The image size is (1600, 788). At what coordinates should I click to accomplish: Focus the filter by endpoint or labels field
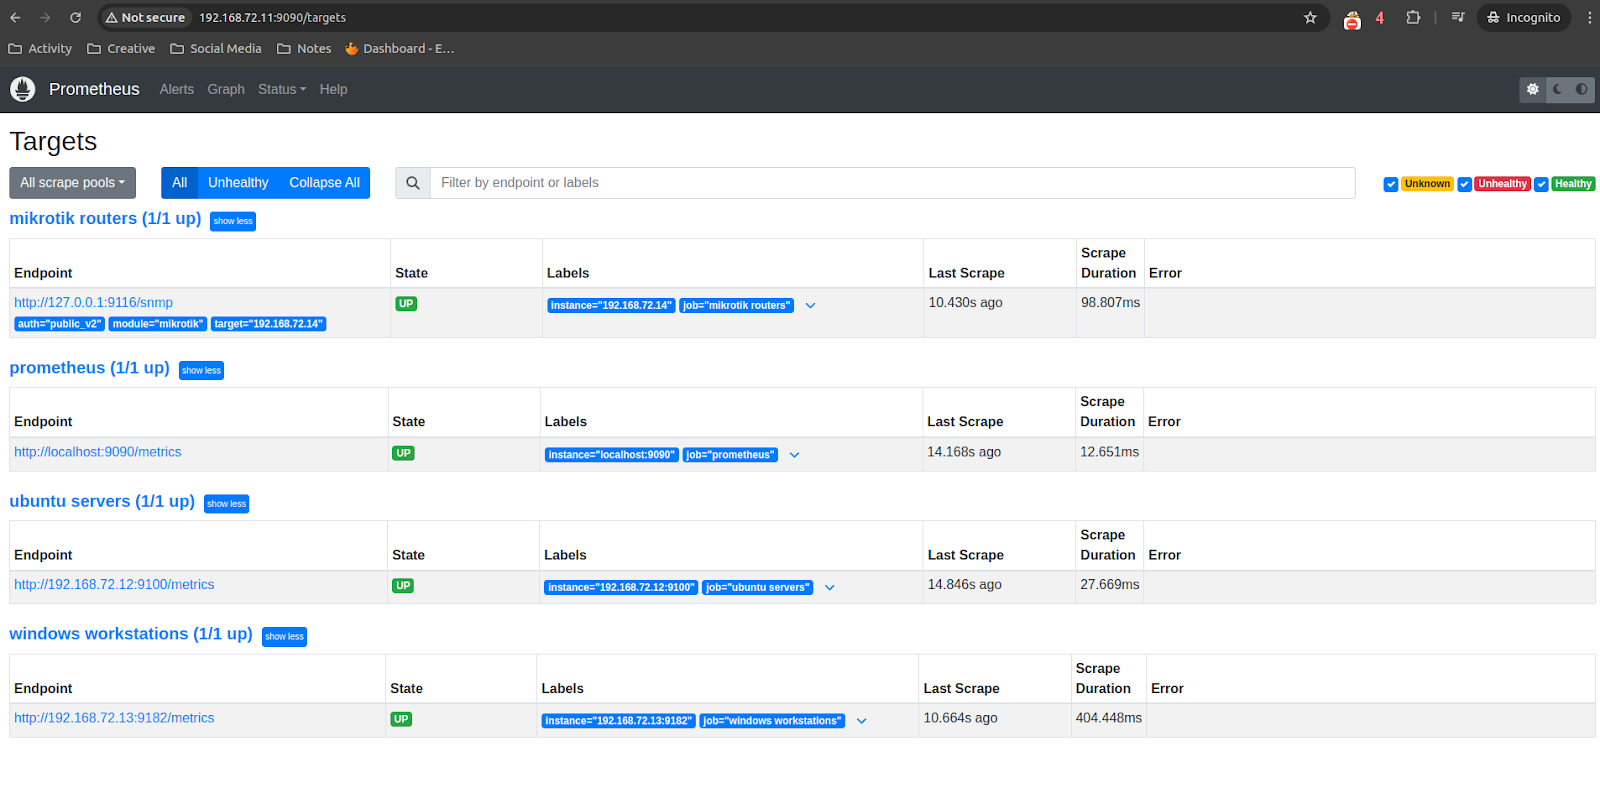click(893, 183)
